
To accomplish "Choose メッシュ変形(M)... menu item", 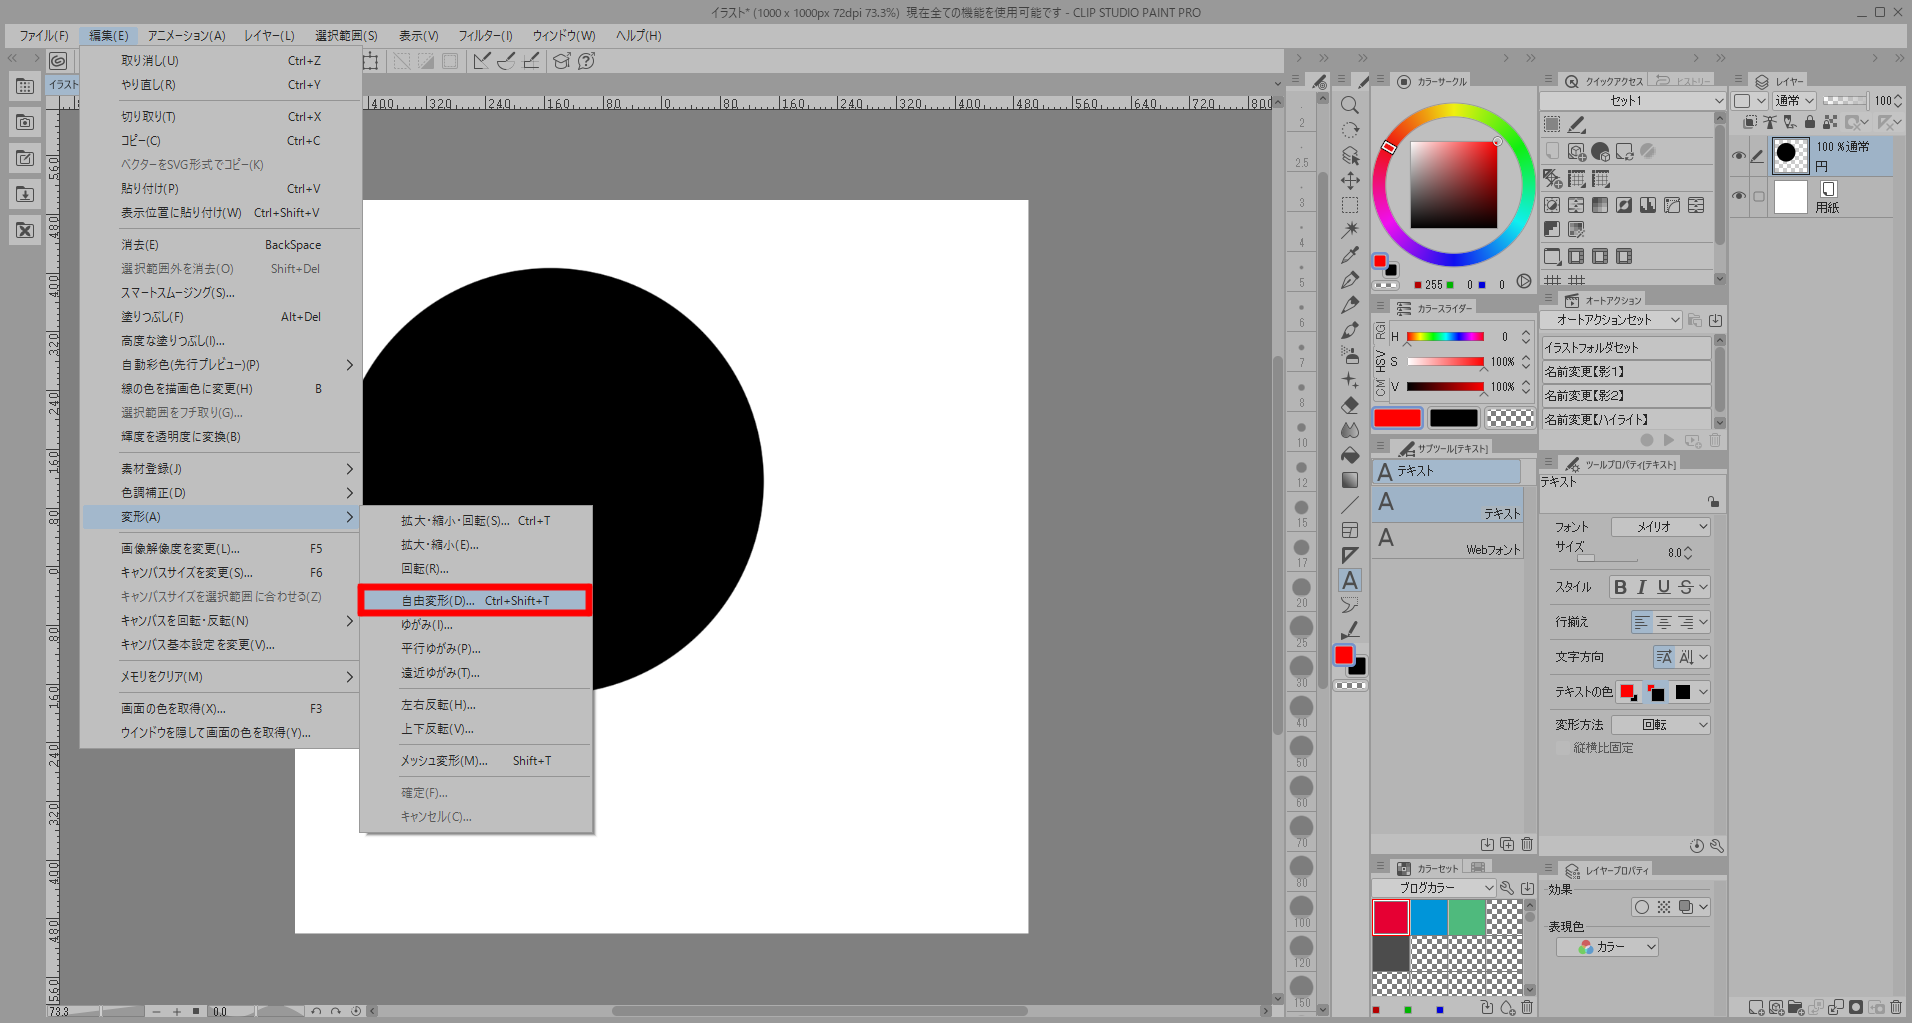I will [x=476, y=761].
